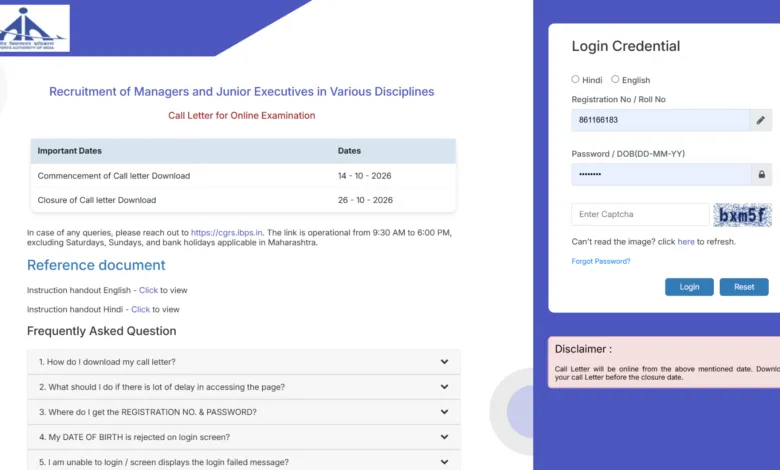Click the 'Reference document' heading

pyautogui.click(x=96, y=265)
